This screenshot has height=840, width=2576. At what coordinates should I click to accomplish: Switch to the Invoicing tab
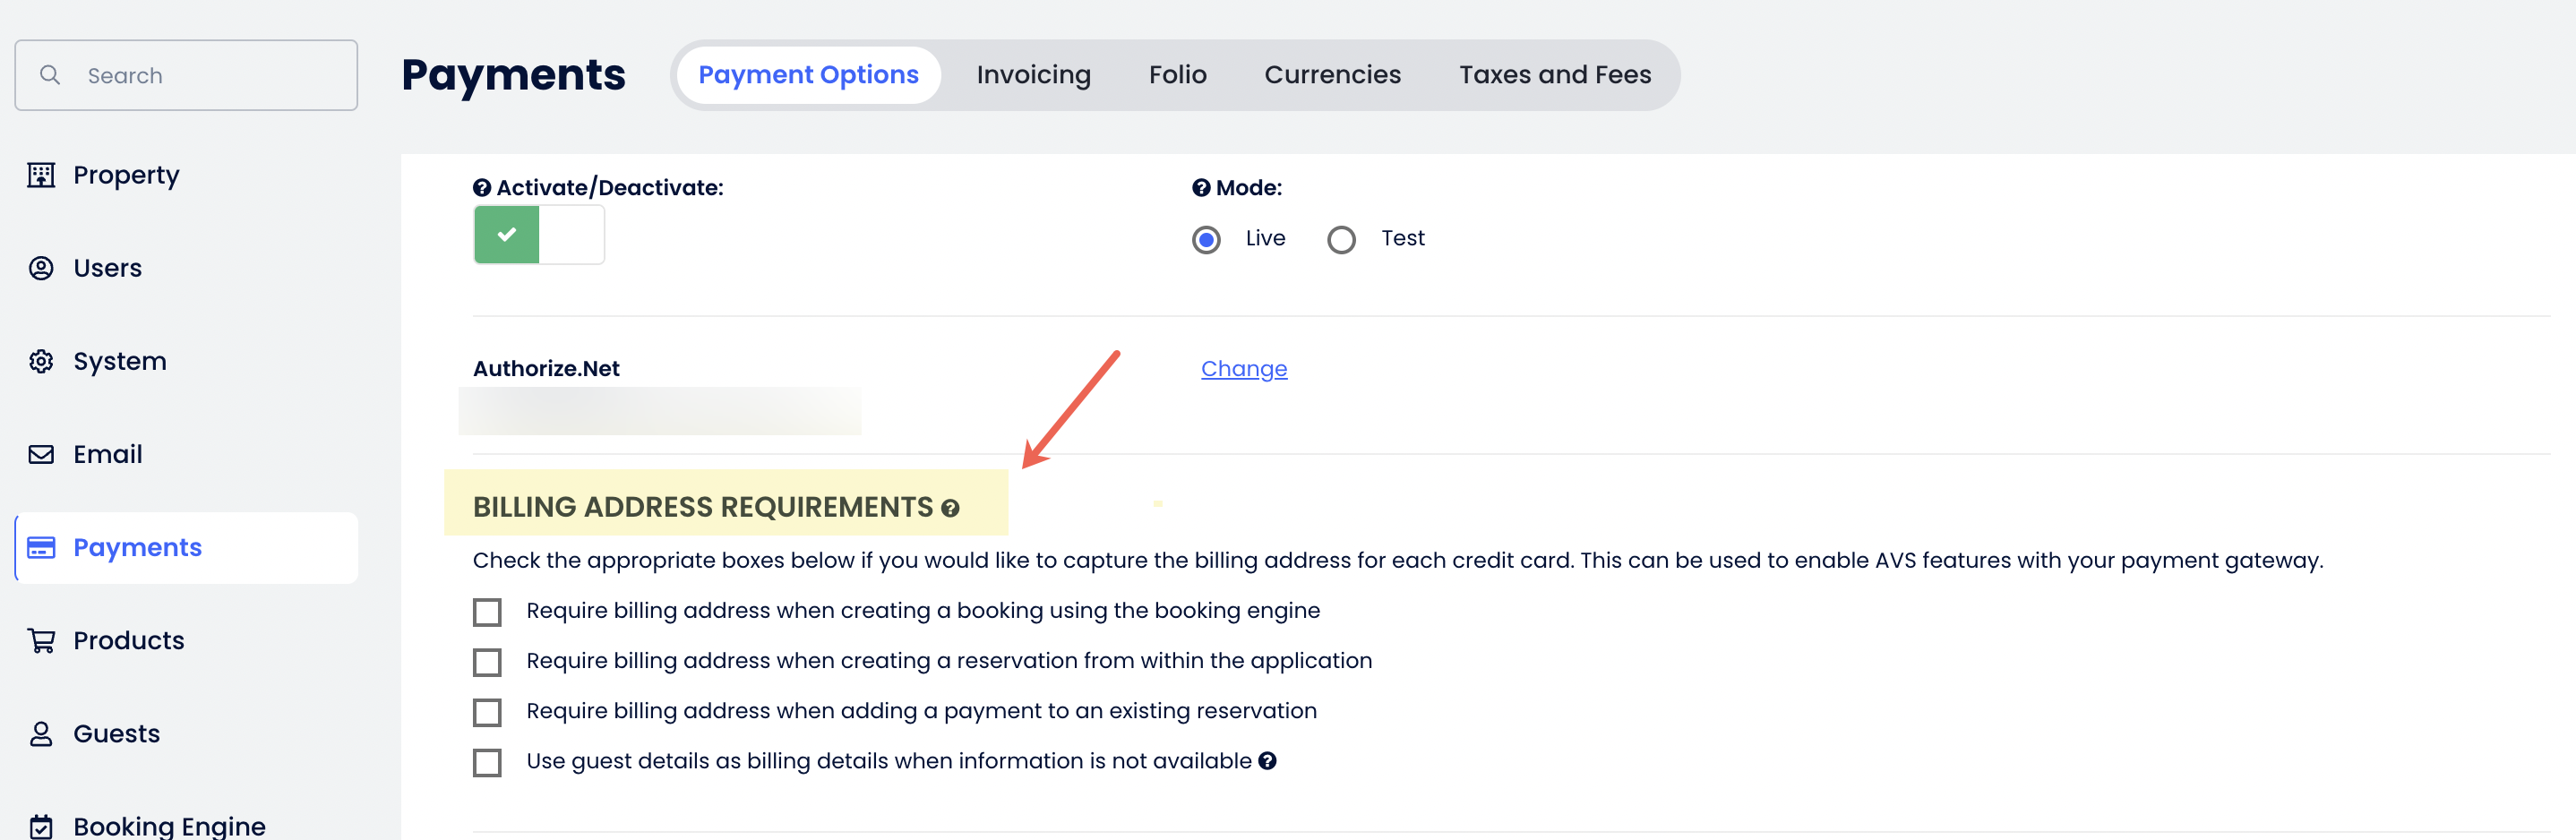[1033, 75]
